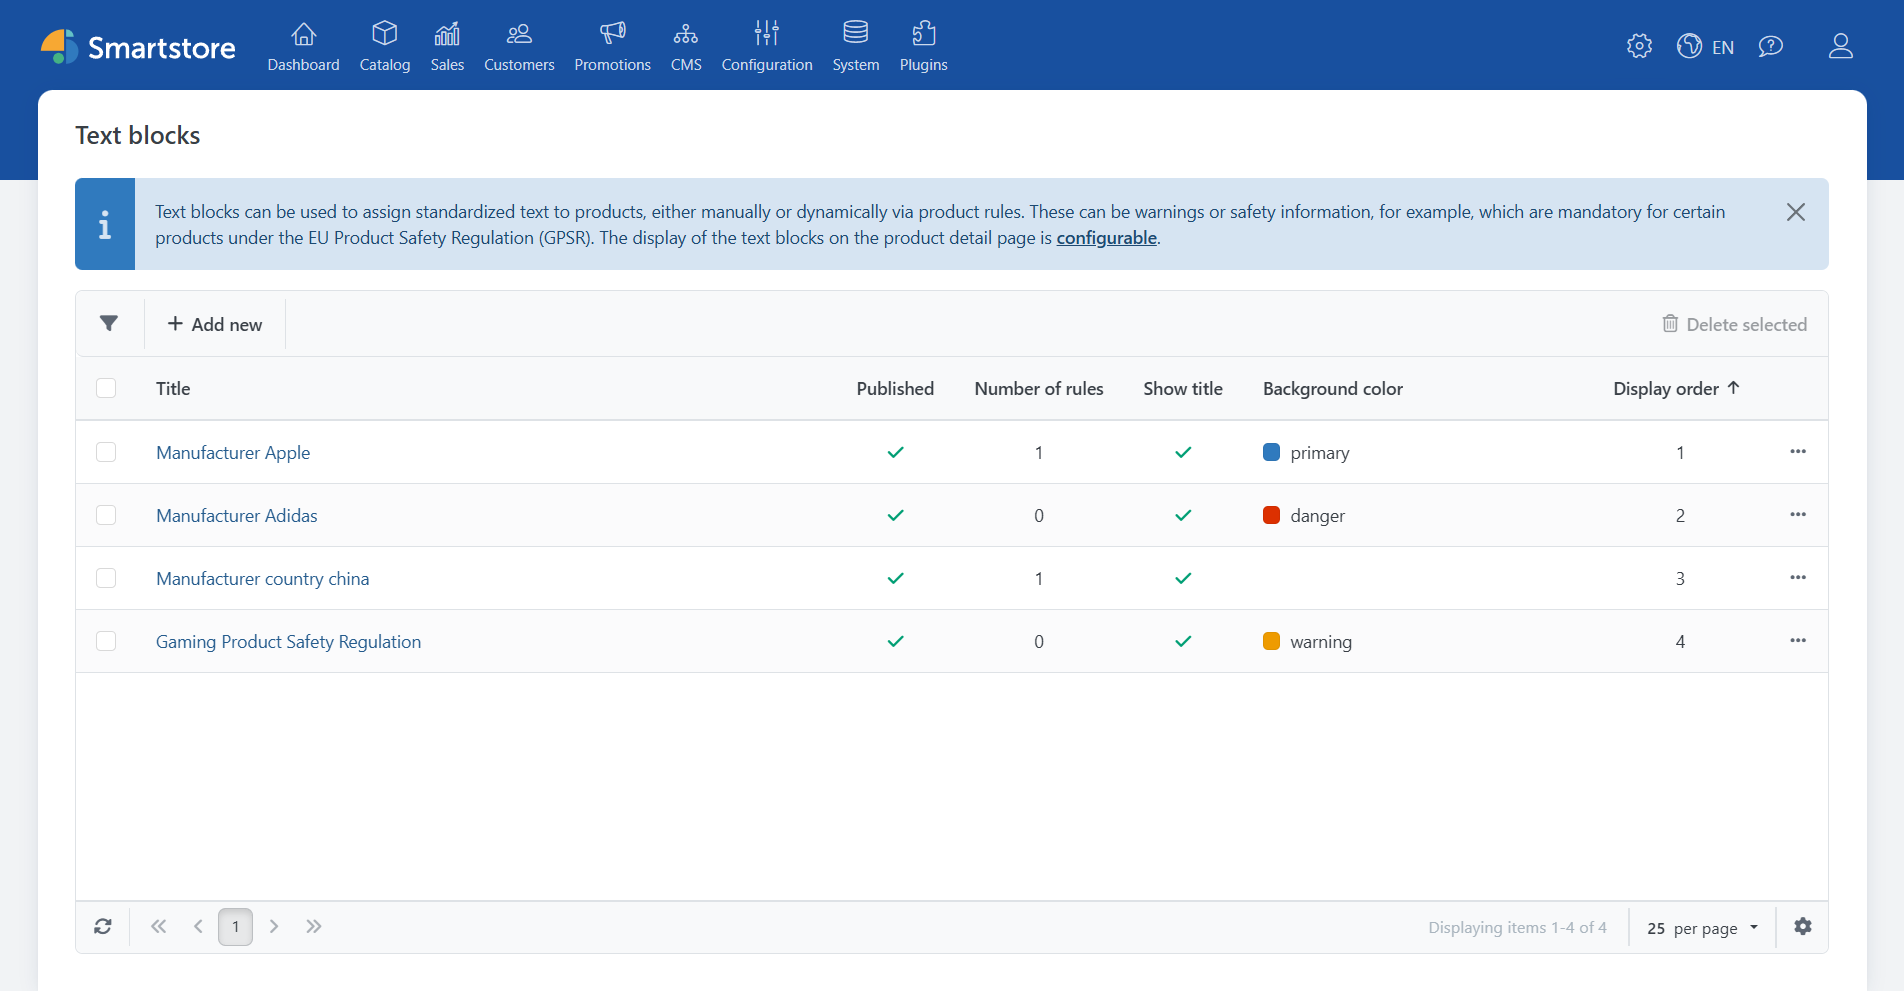Click the primary color swatch for Manufacturer Apple
The image size is (1904, 991).
(x=1271, y=452)
